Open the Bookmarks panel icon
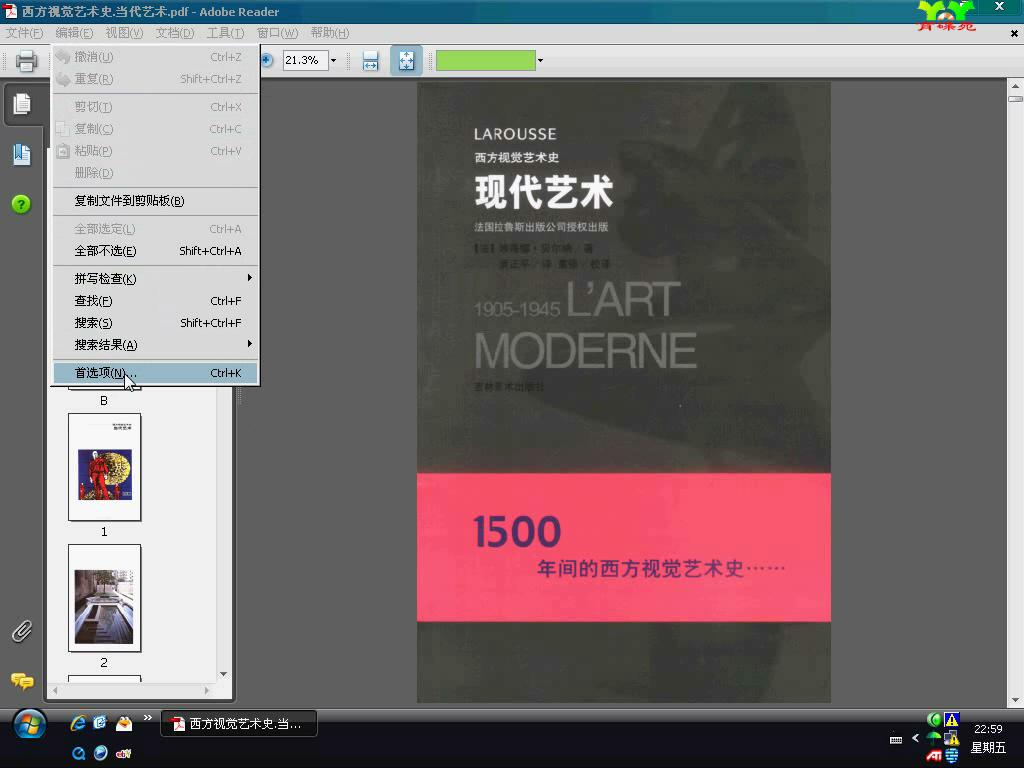This screenshot has width=1024, height=768. coord(22,154)
